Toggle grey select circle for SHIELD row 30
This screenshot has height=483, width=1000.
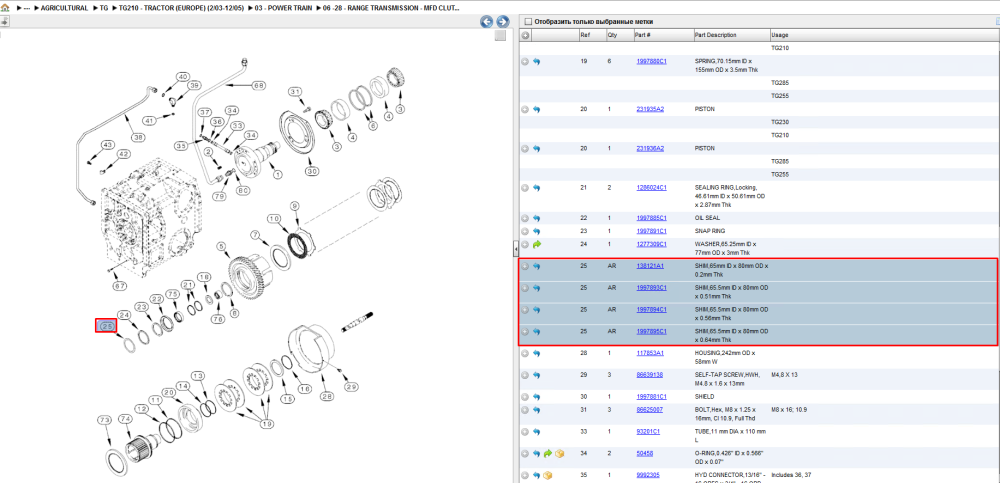[525, 397]
